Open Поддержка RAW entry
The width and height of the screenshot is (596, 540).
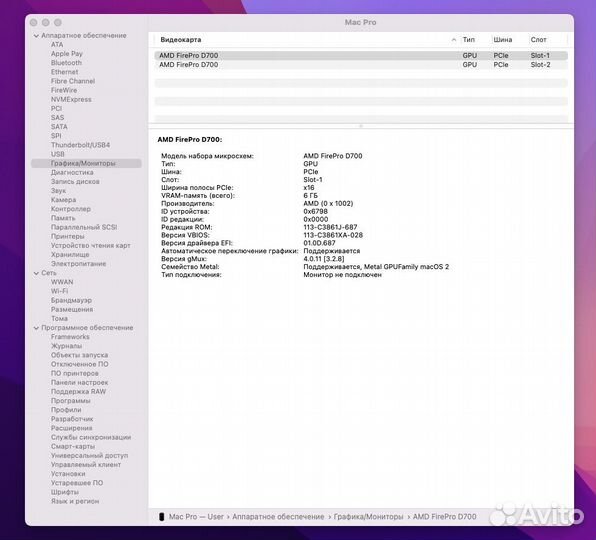tap(78, 391)
